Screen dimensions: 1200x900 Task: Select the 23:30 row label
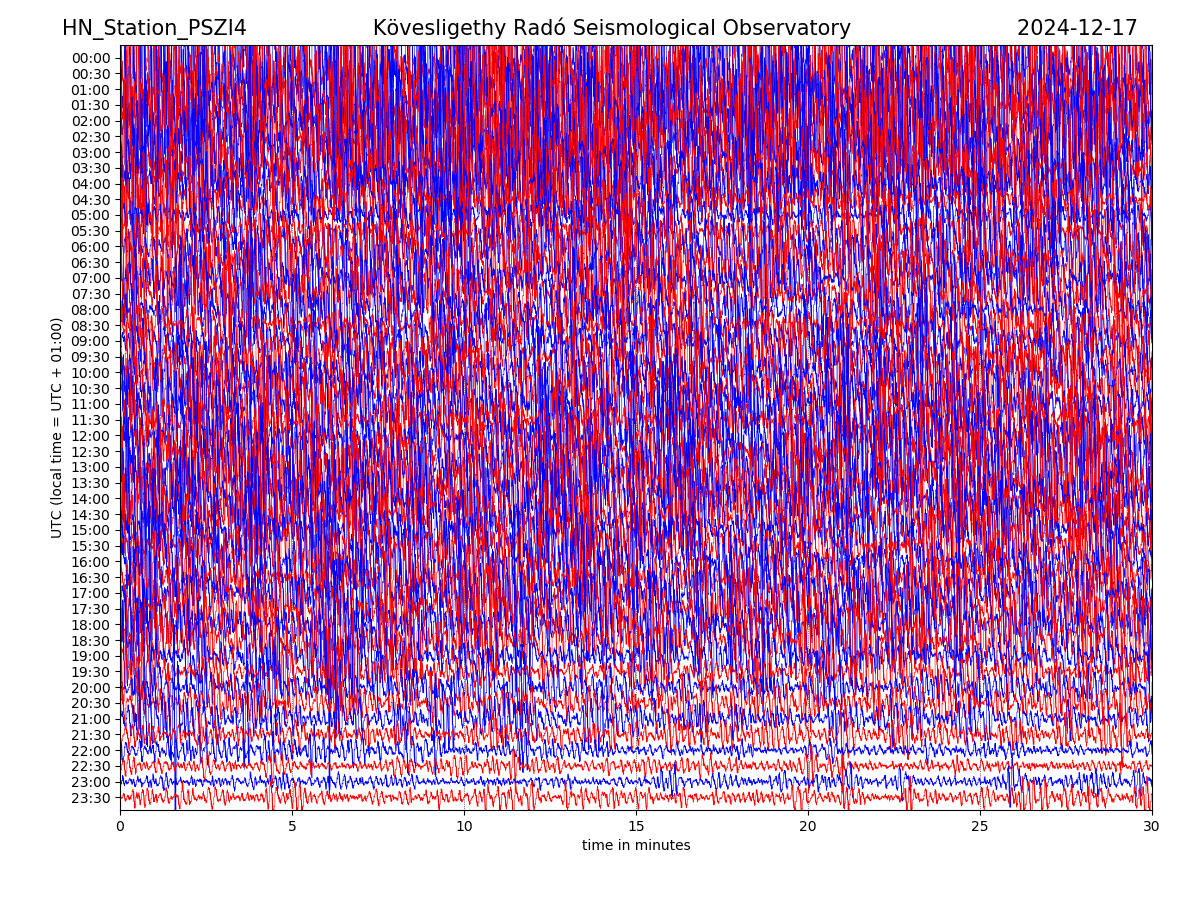[91, 798]
